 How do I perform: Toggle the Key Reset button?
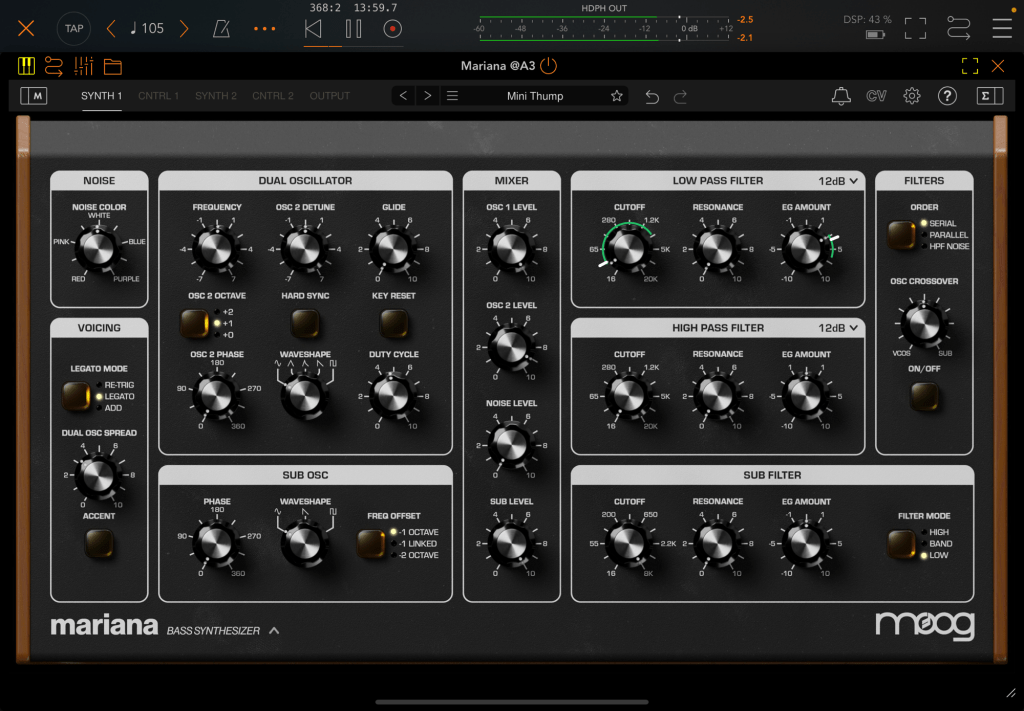(x=393, y=323)
